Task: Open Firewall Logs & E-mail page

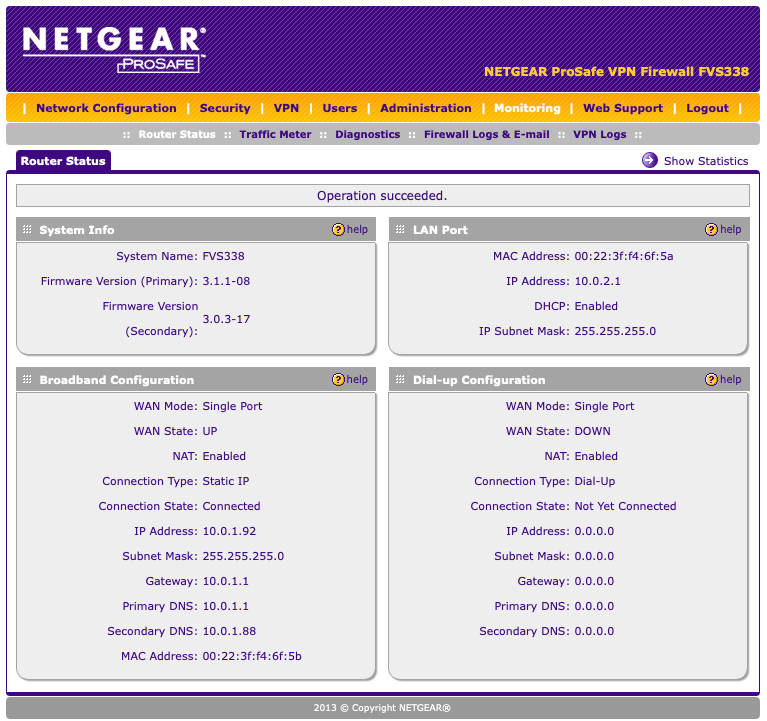Action: [x=486, y=134]
